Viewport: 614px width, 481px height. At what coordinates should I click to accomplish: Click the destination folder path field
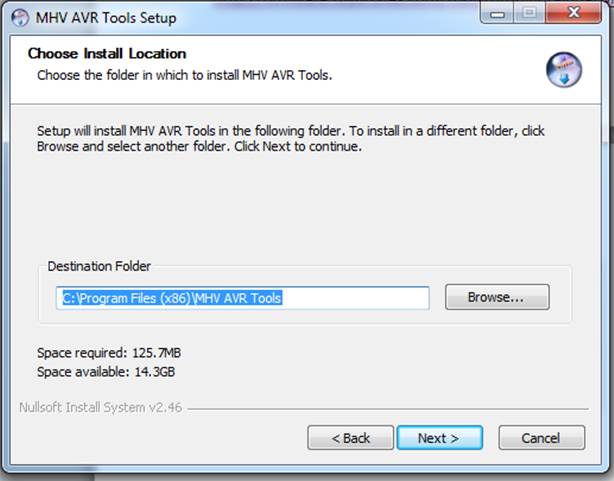pos(243,298)
